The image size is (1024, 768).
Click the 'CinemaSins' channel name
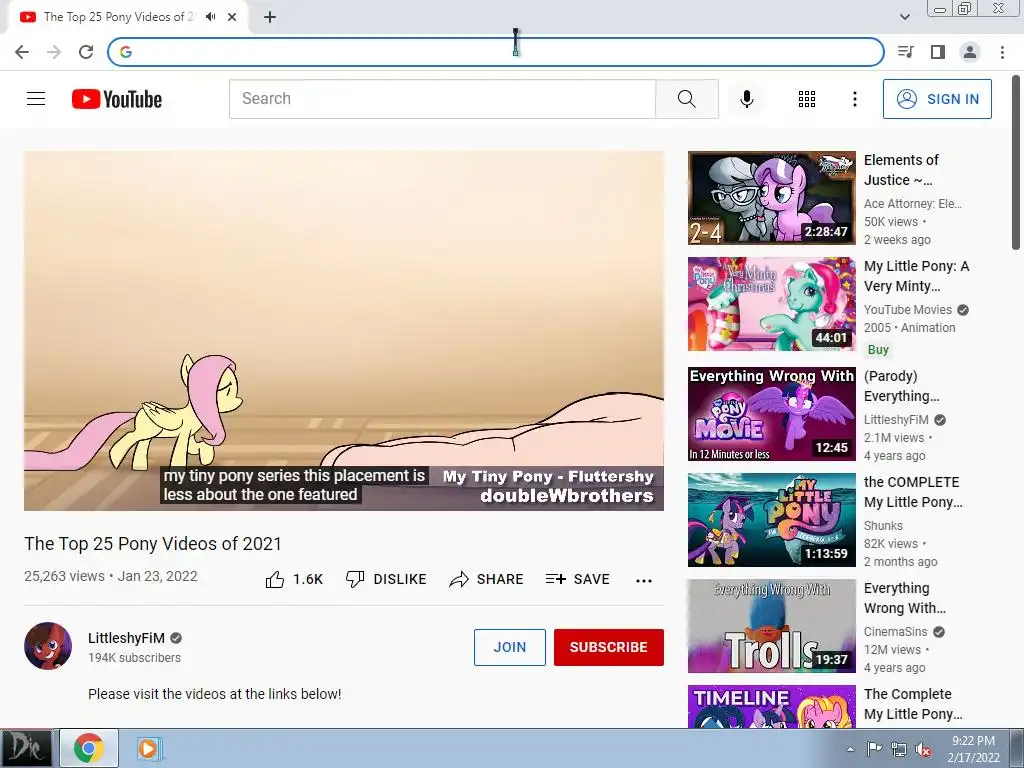pyautogui.click(x=895, y=632)
